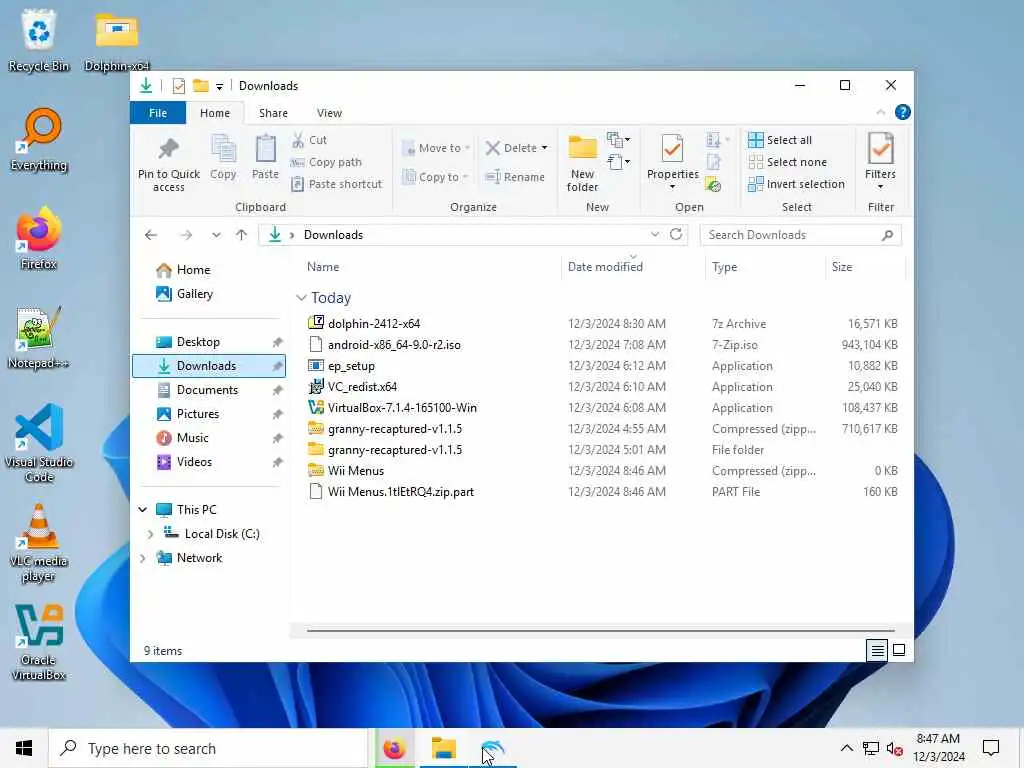Click Select all in ribbon
Screen dimensions: 1024x768
[x=780, y=140]
